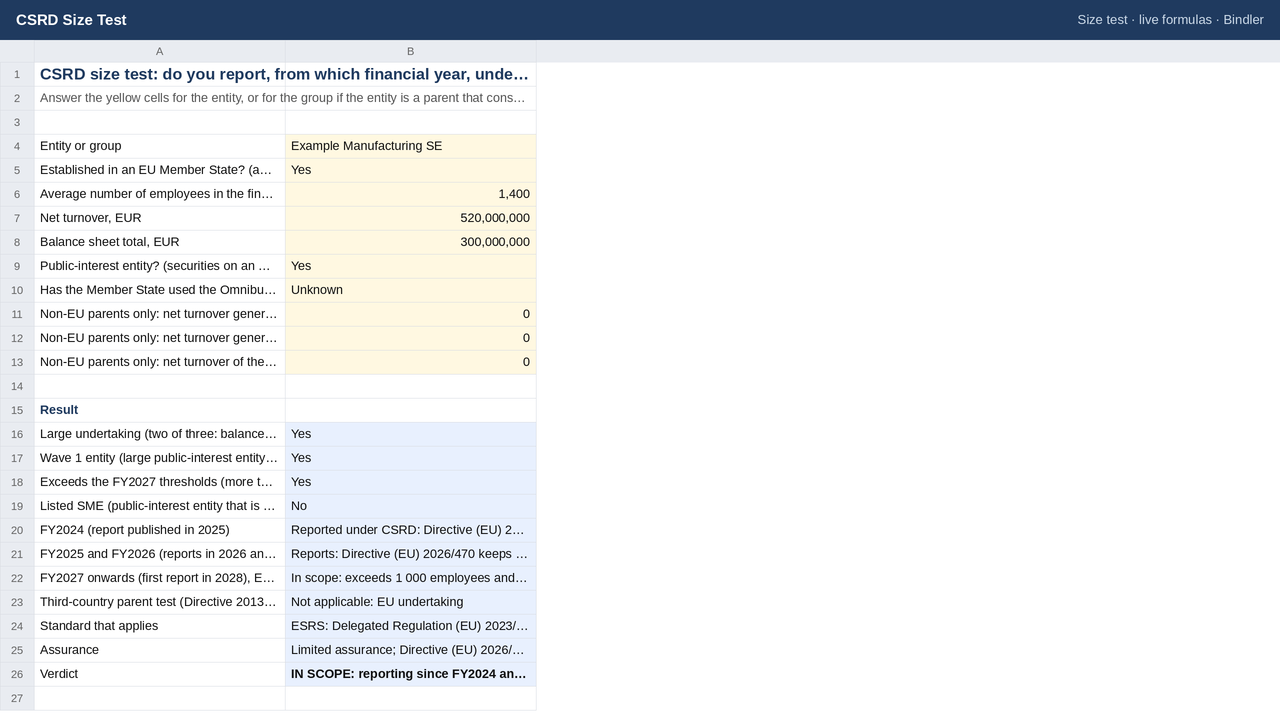This screenshot has height=720, width=1280.
Task: Select the 'Reported under CSRD: Directive' result cell
Action: point(411,530)
